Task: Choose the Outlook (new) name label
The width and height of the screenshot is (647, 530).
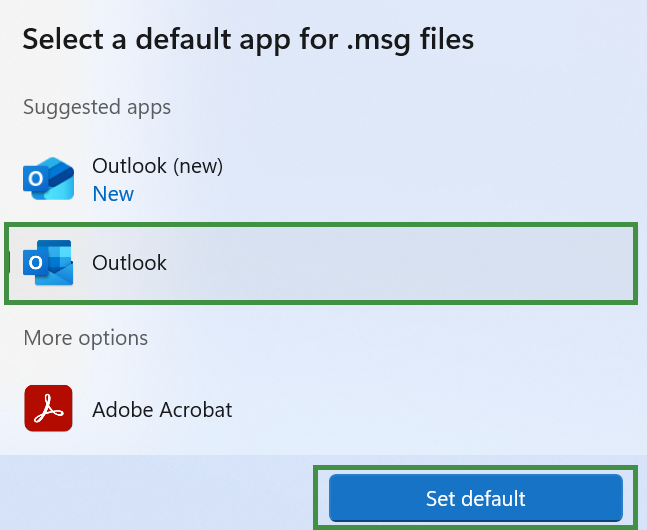Action: [x=157, y=166]
